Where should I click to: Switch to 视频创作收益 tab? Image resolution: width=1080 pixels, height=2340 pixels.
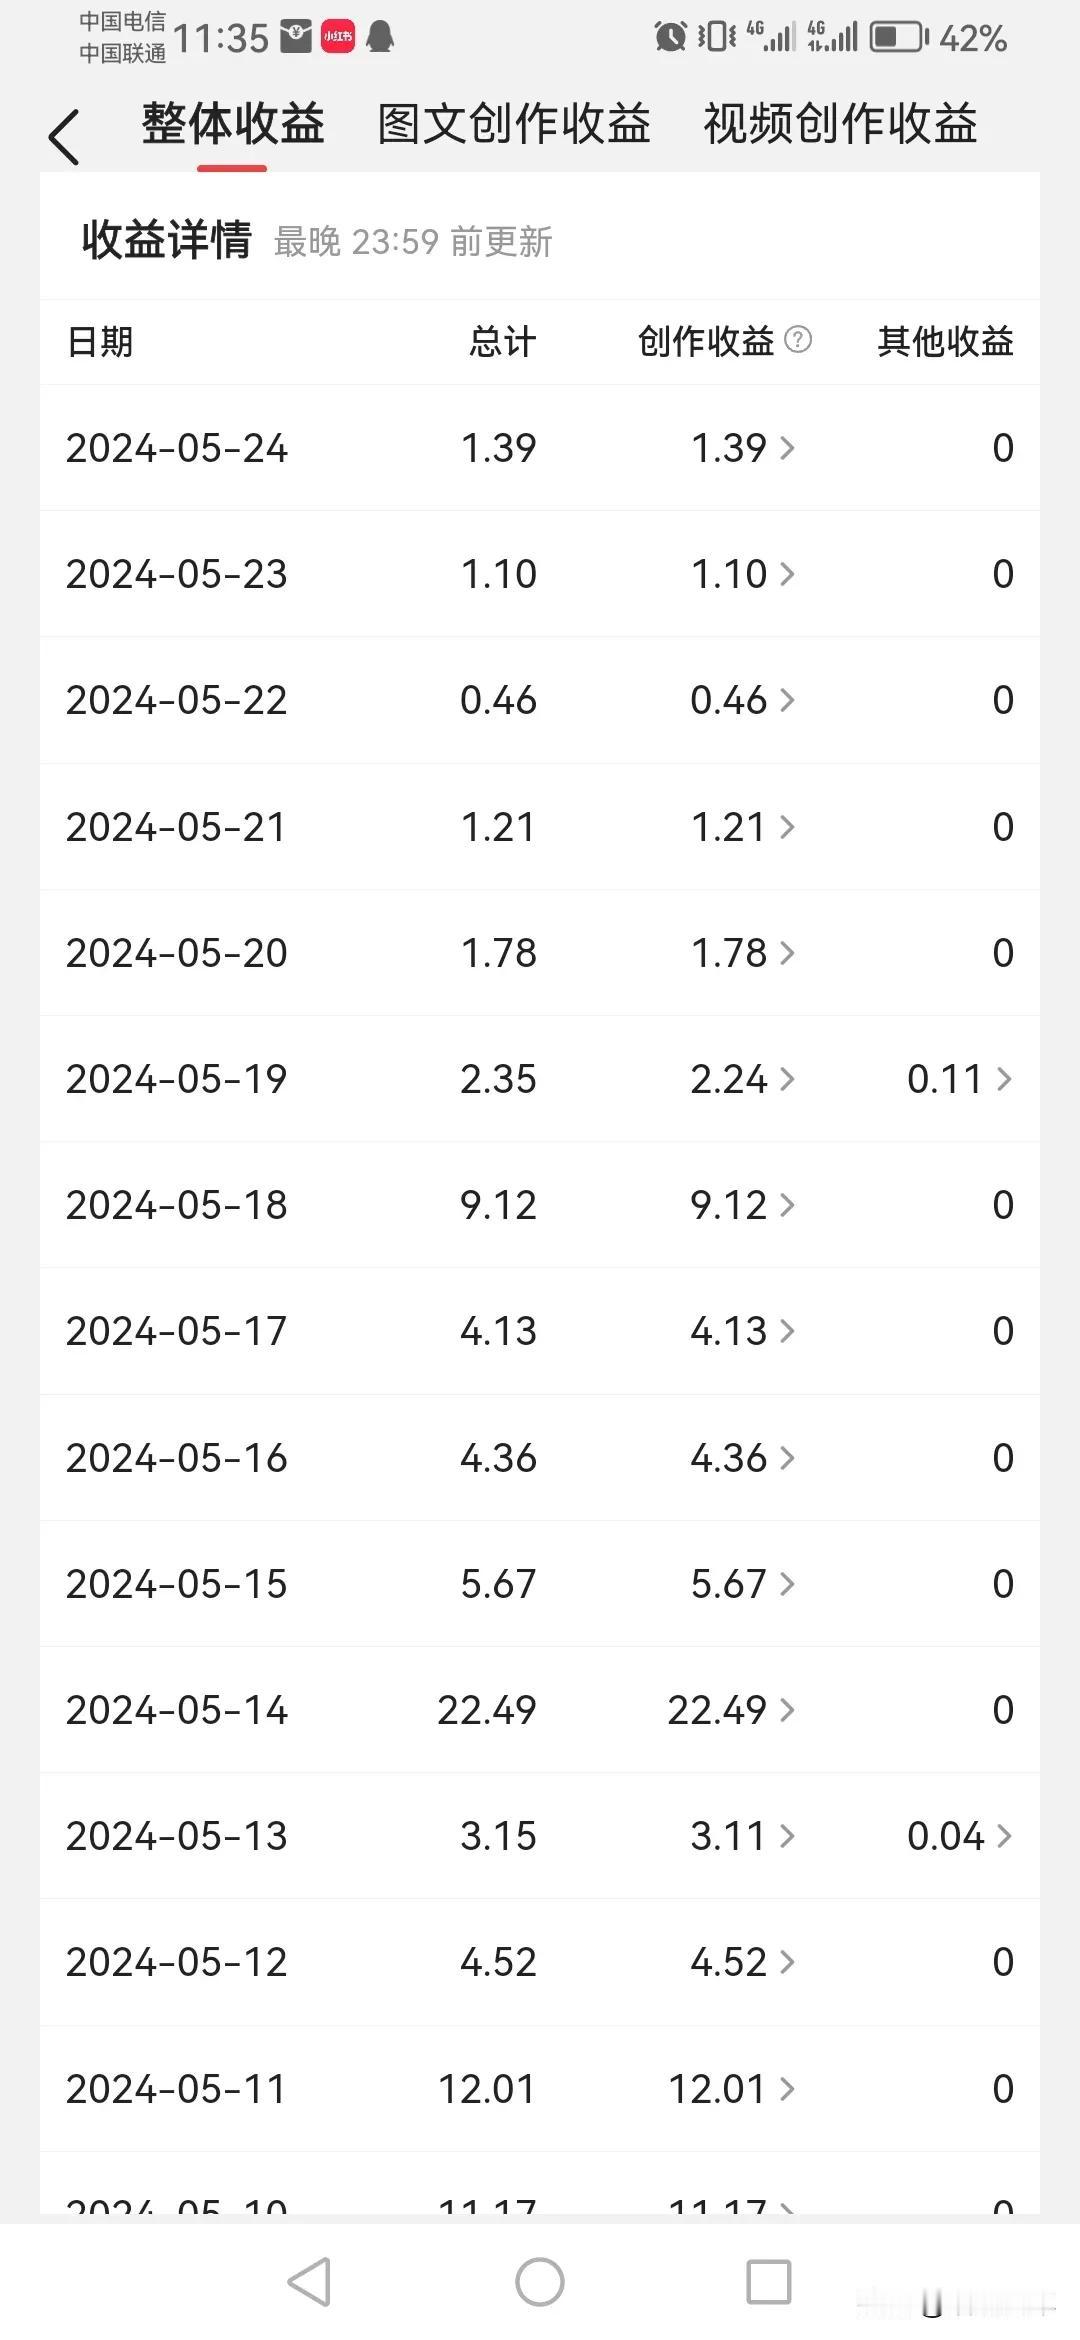click(x=840, y=125)
